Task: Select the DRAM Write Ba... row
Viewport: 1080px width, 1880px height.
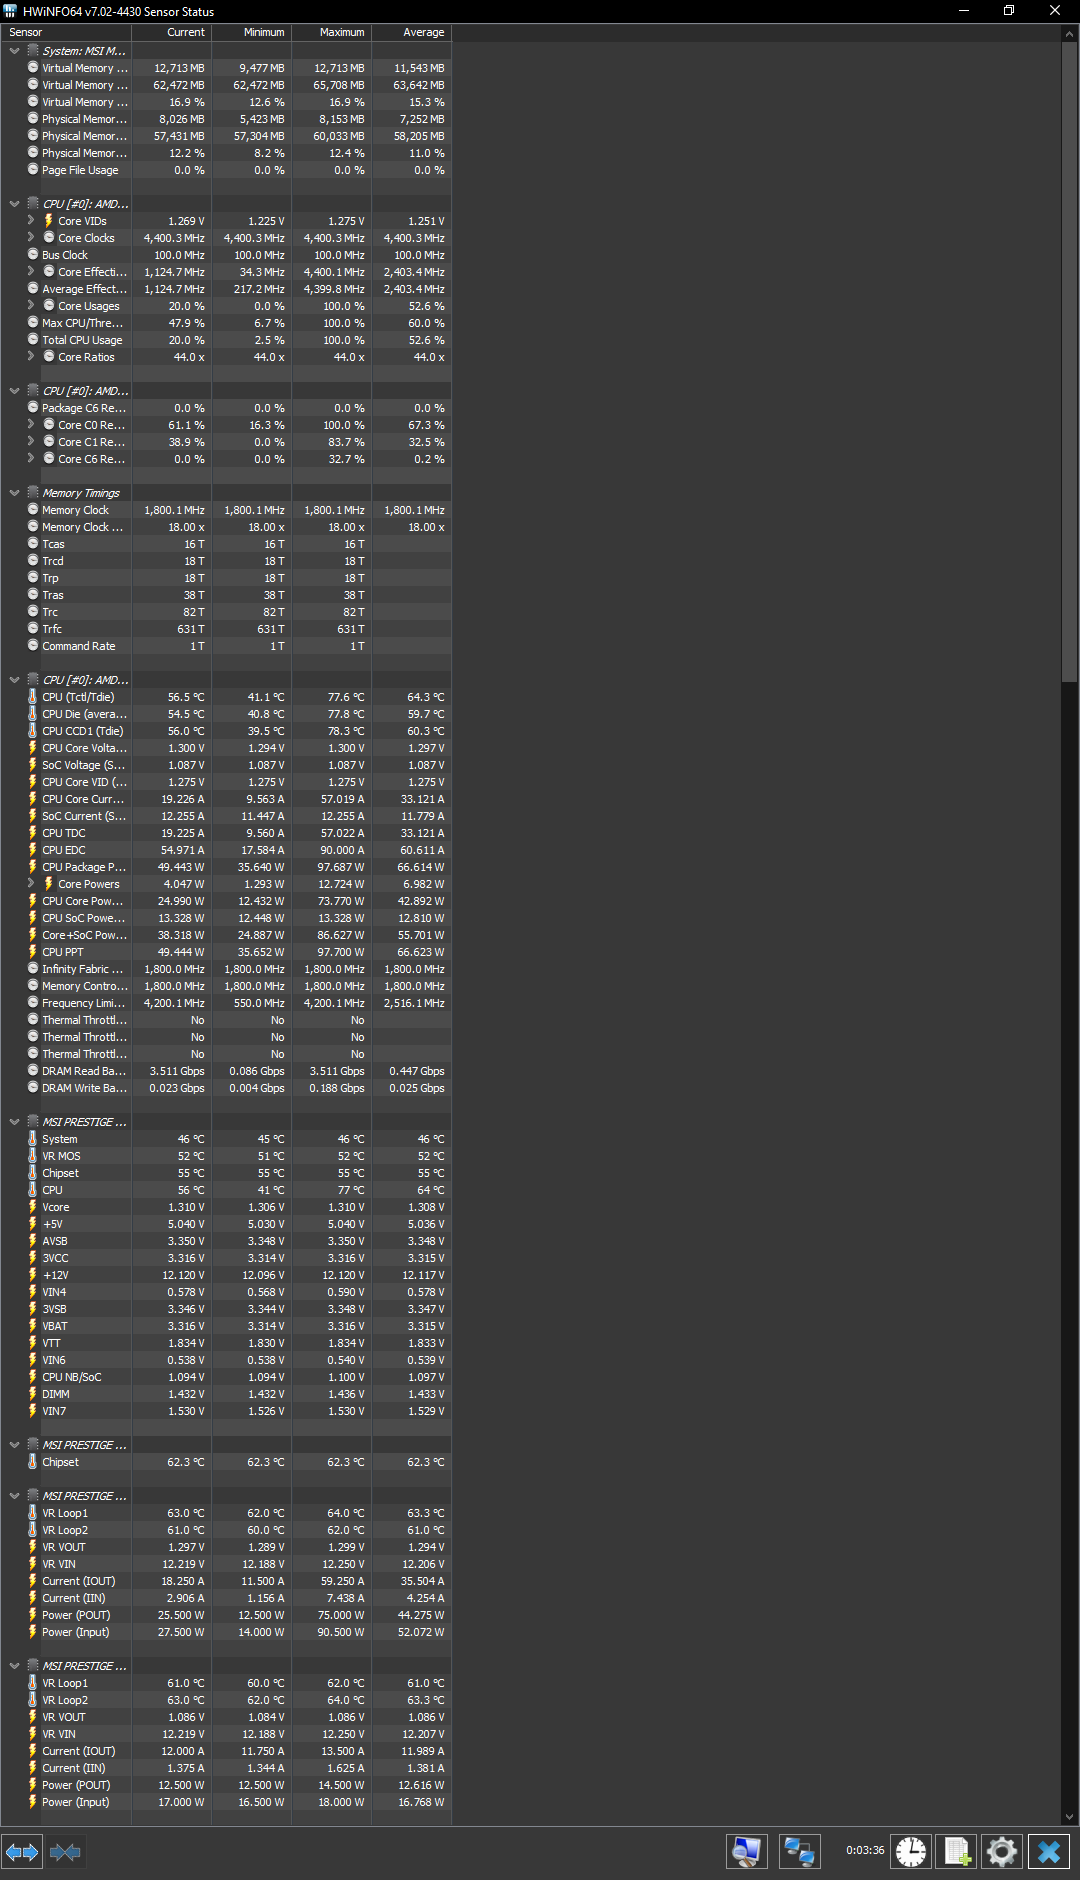Action: tap(226, 1088)
